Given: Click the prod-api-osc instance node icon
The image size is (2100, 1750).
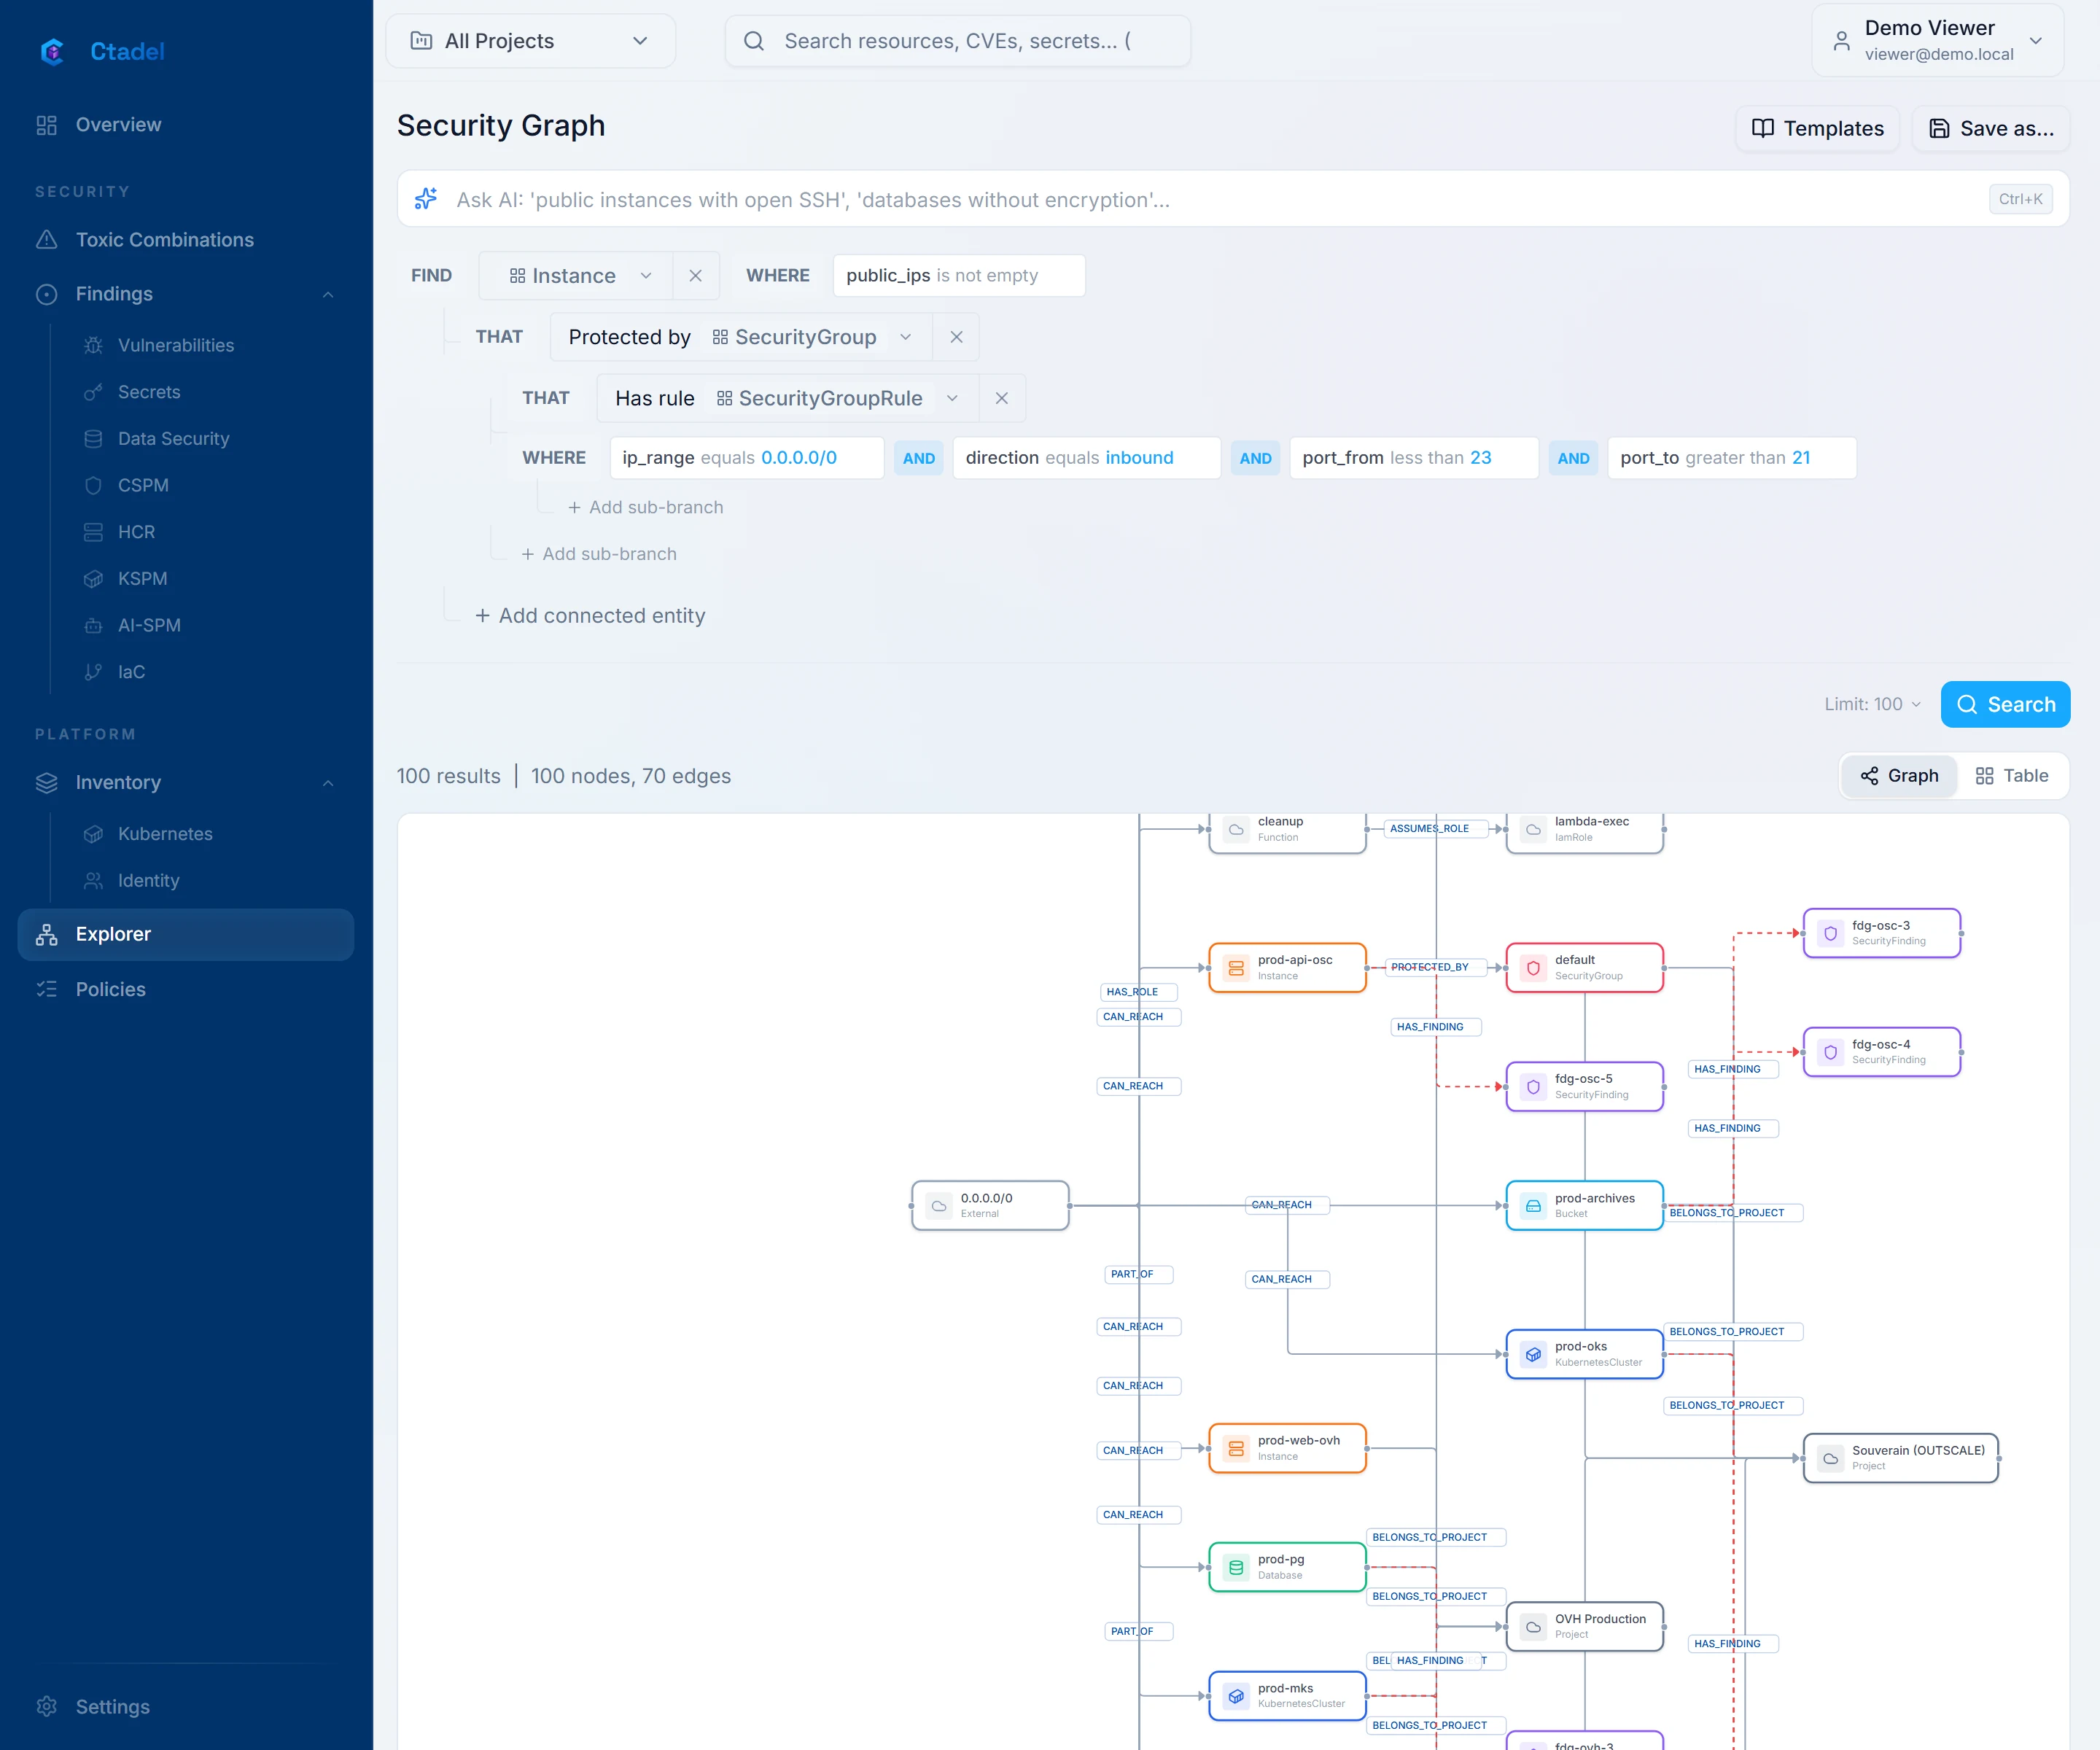Looking at the screenshot, I should click(1236, 968).
